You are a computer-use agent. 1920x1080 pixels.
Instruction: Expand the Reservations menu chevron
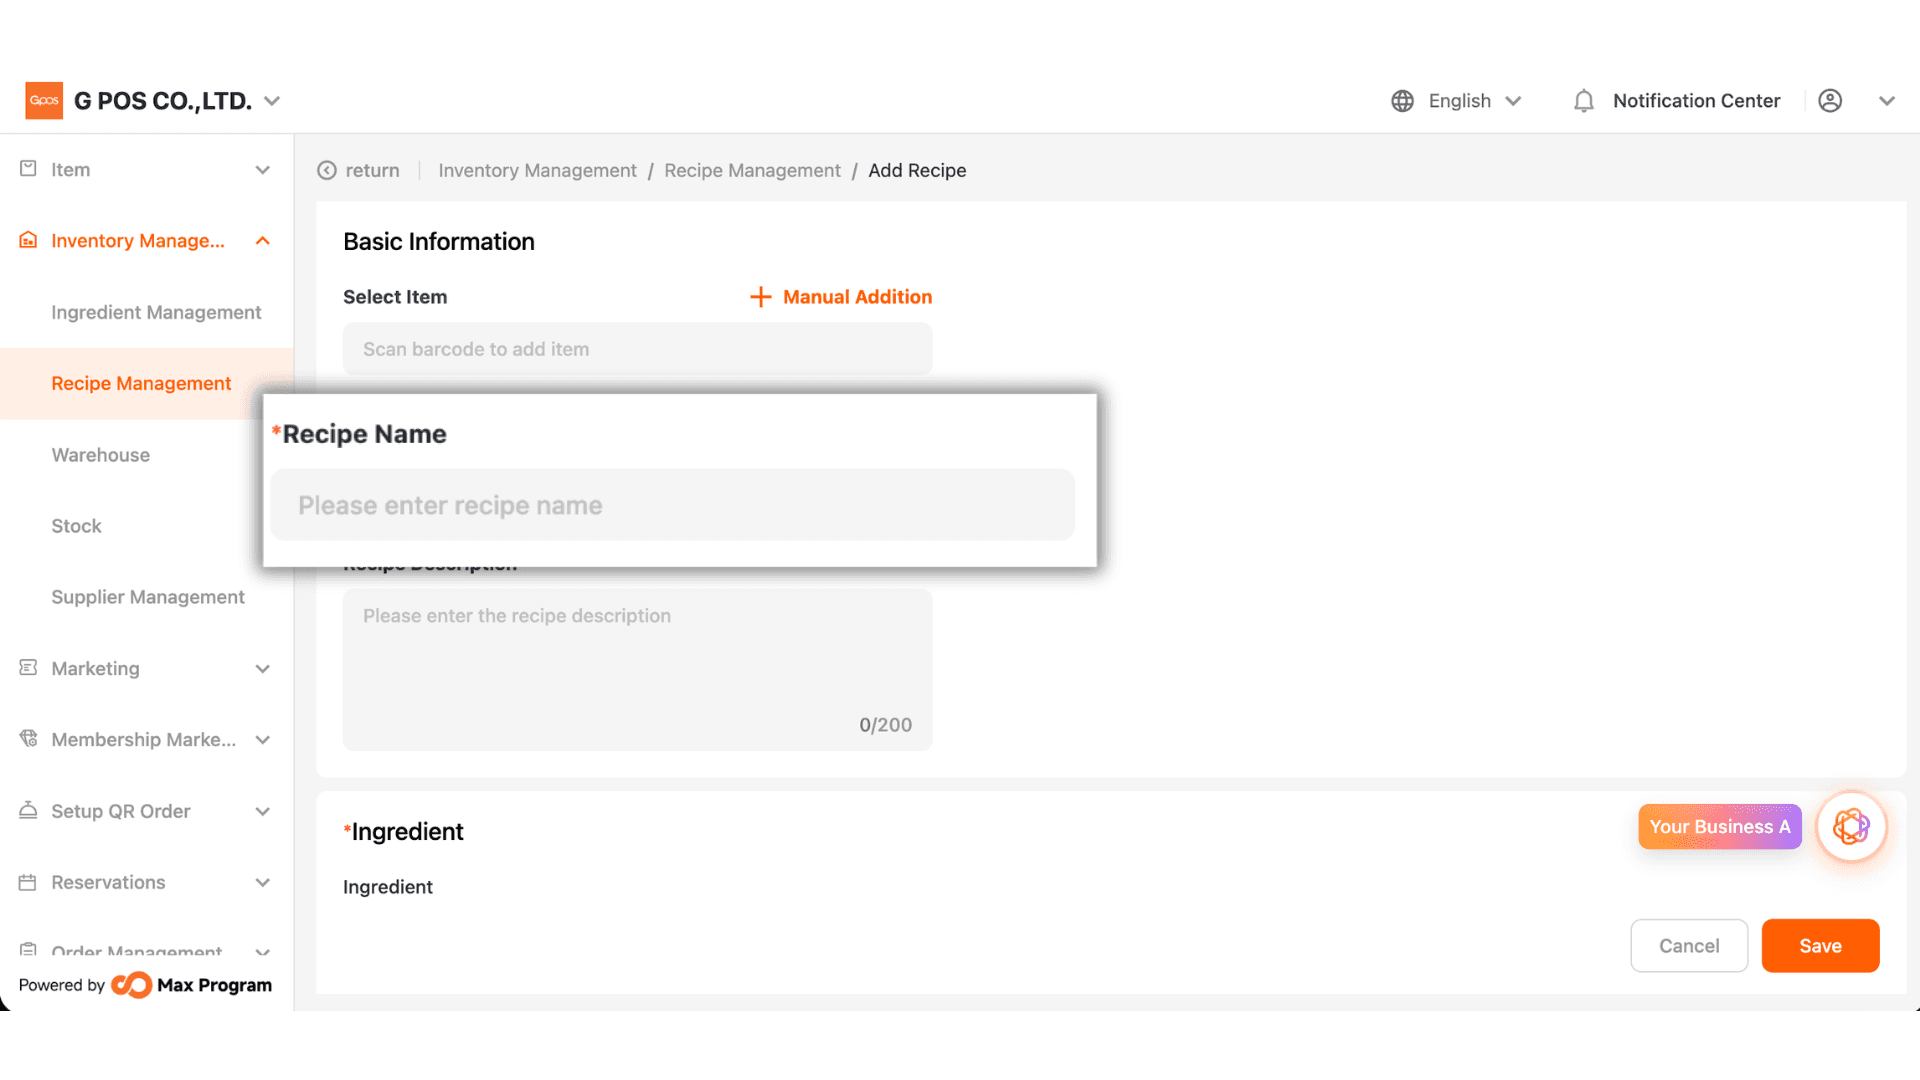click(263, 883)
